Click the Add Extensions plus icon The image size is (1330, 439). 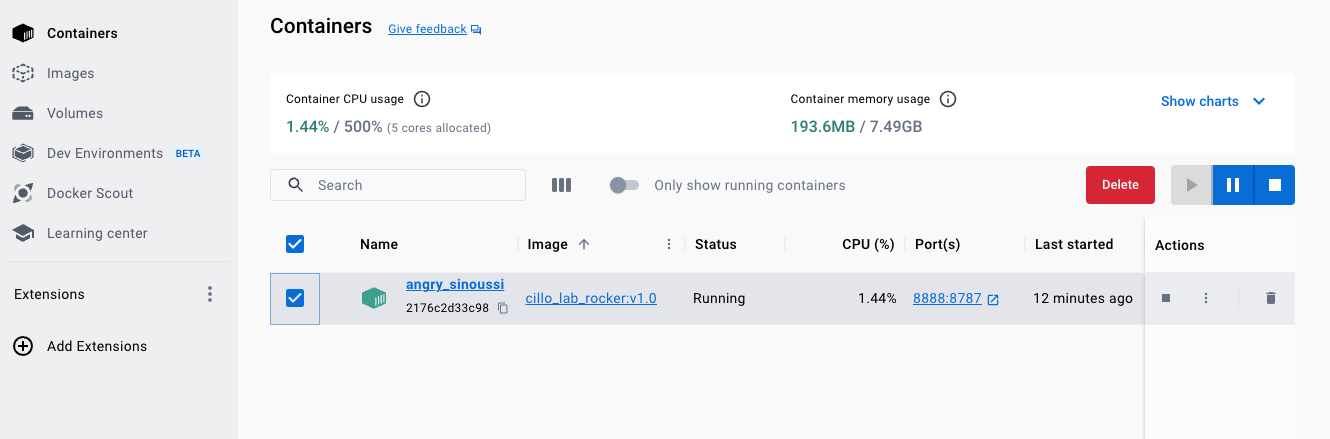point(23,346)
